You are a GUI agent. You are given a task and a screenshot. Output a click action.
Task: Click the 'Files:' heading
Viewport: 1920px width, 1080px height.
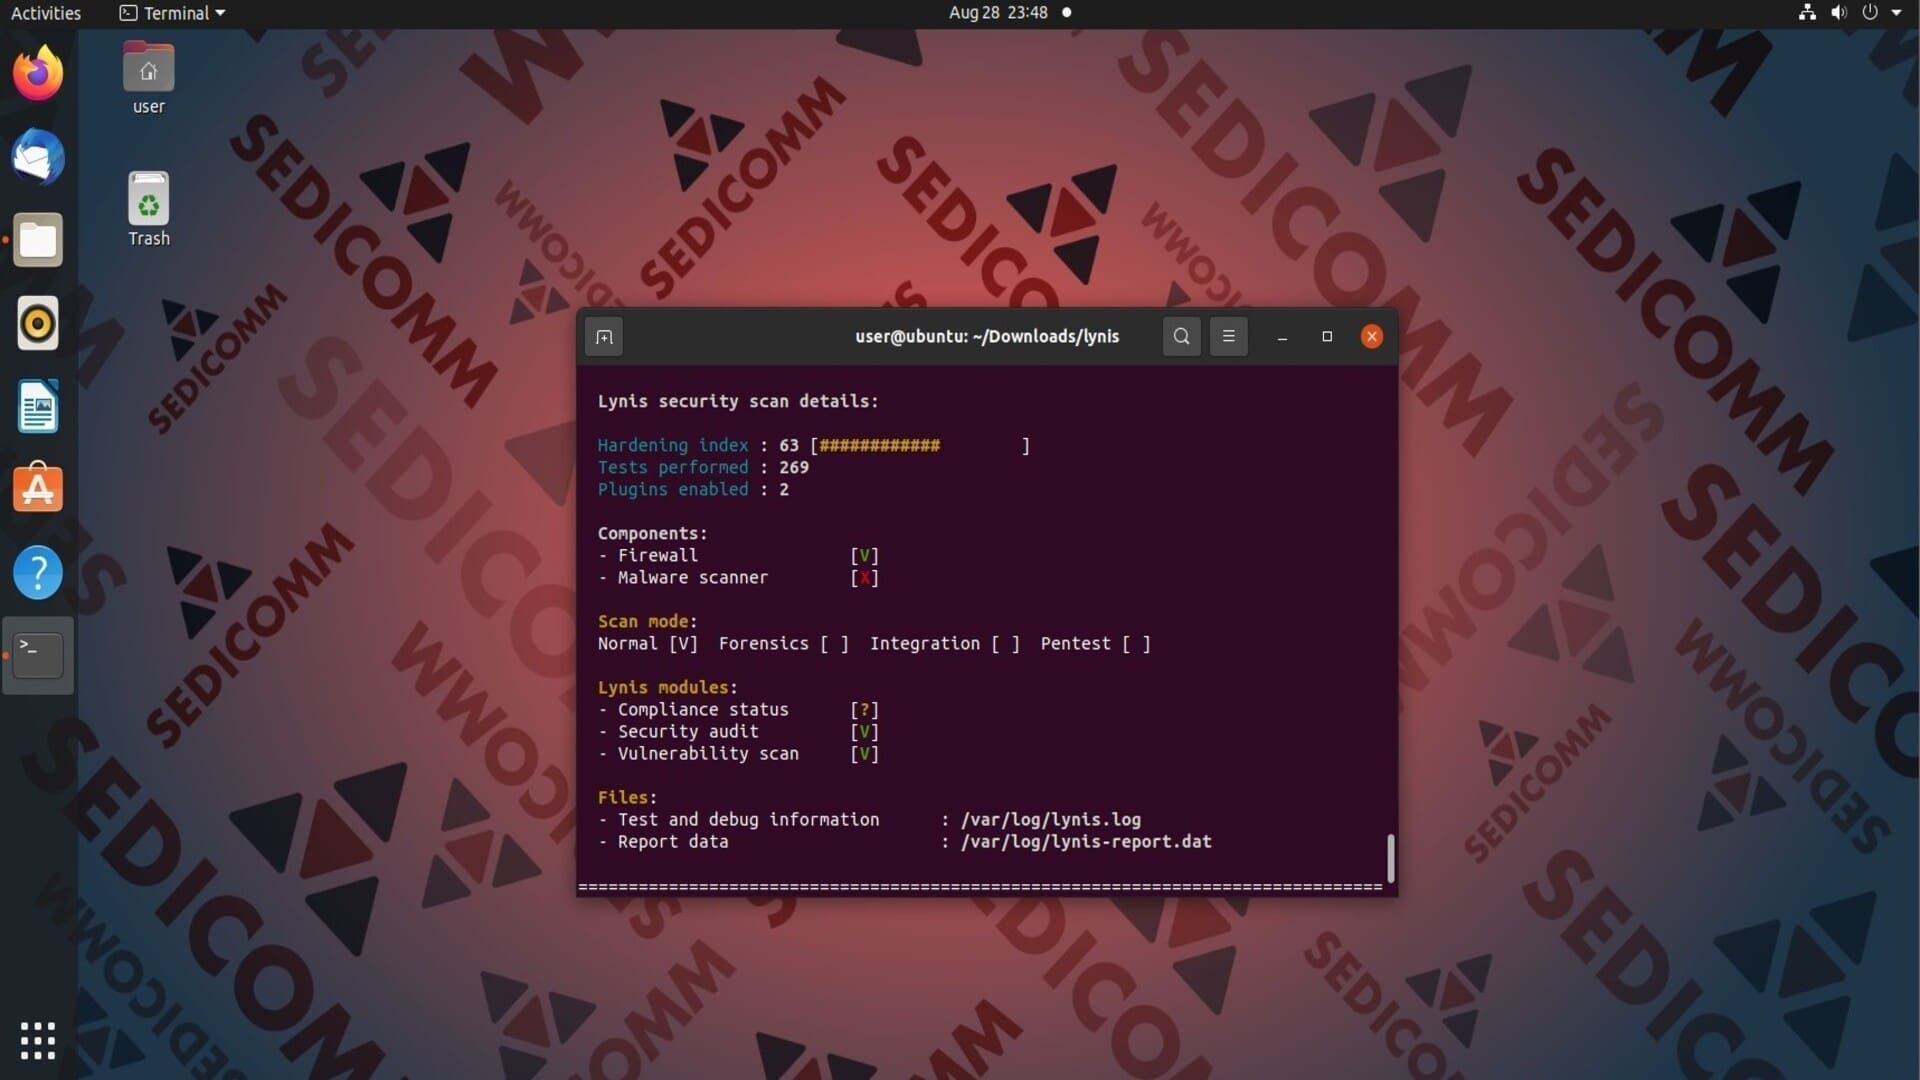pyautogui.click(x=627, y=798)
